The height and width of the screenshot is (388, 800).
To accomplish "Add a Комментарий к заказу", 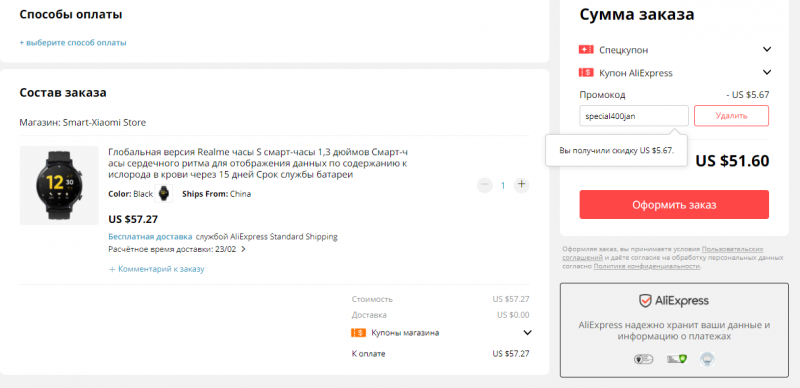I will tap(156, 269).
